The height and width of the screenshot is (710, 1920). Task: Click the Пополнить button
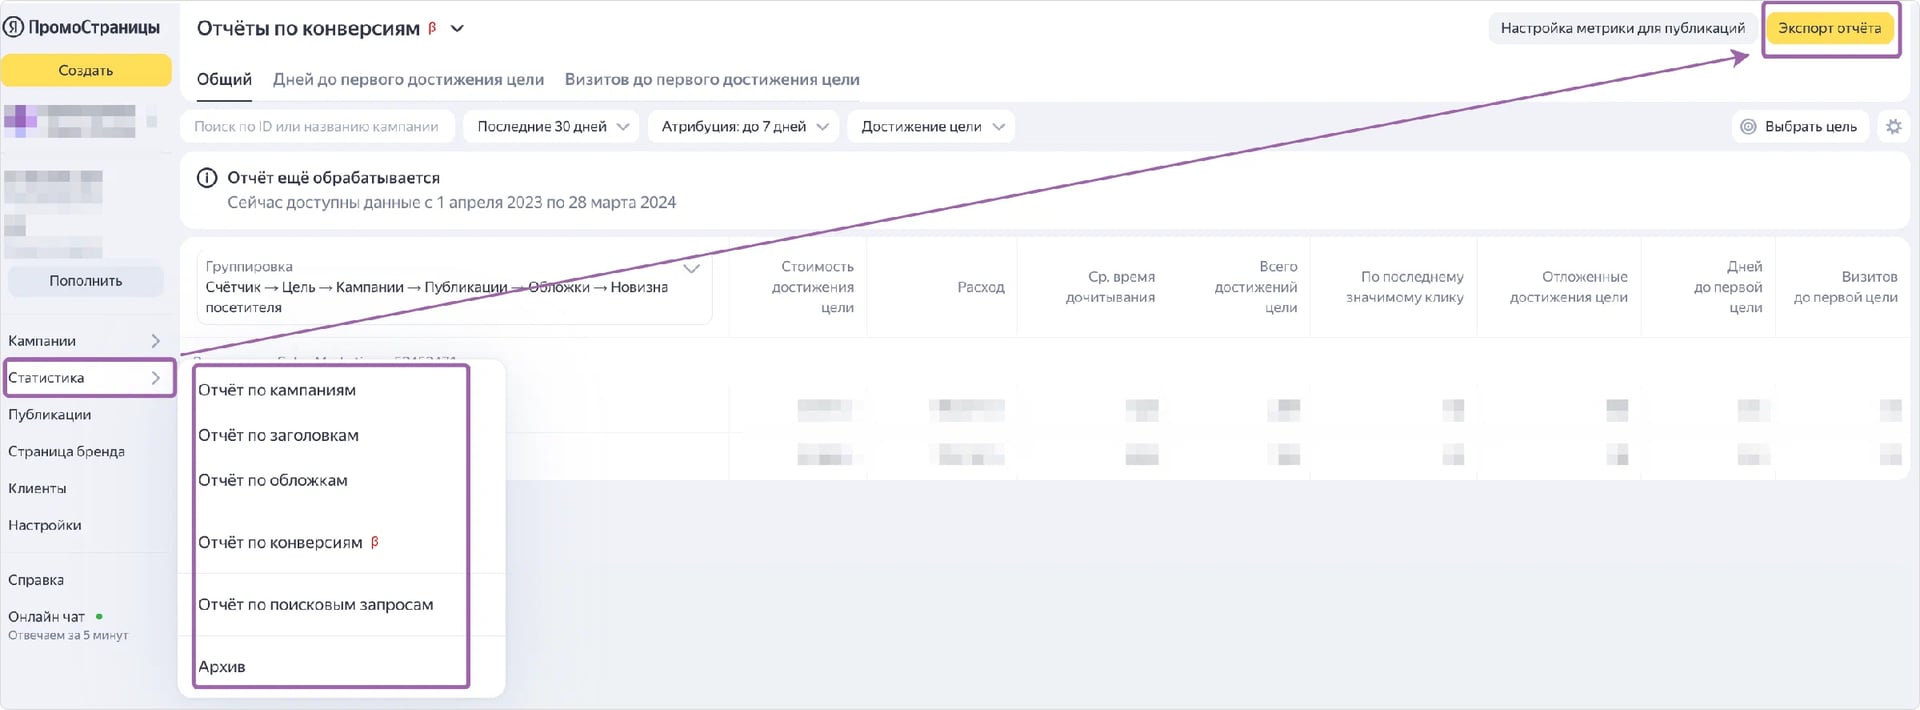click(86, 281)
